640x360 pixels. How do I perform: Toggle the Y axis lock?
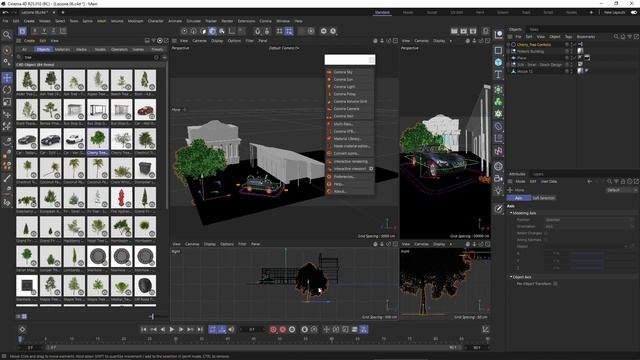pos(44,31)
